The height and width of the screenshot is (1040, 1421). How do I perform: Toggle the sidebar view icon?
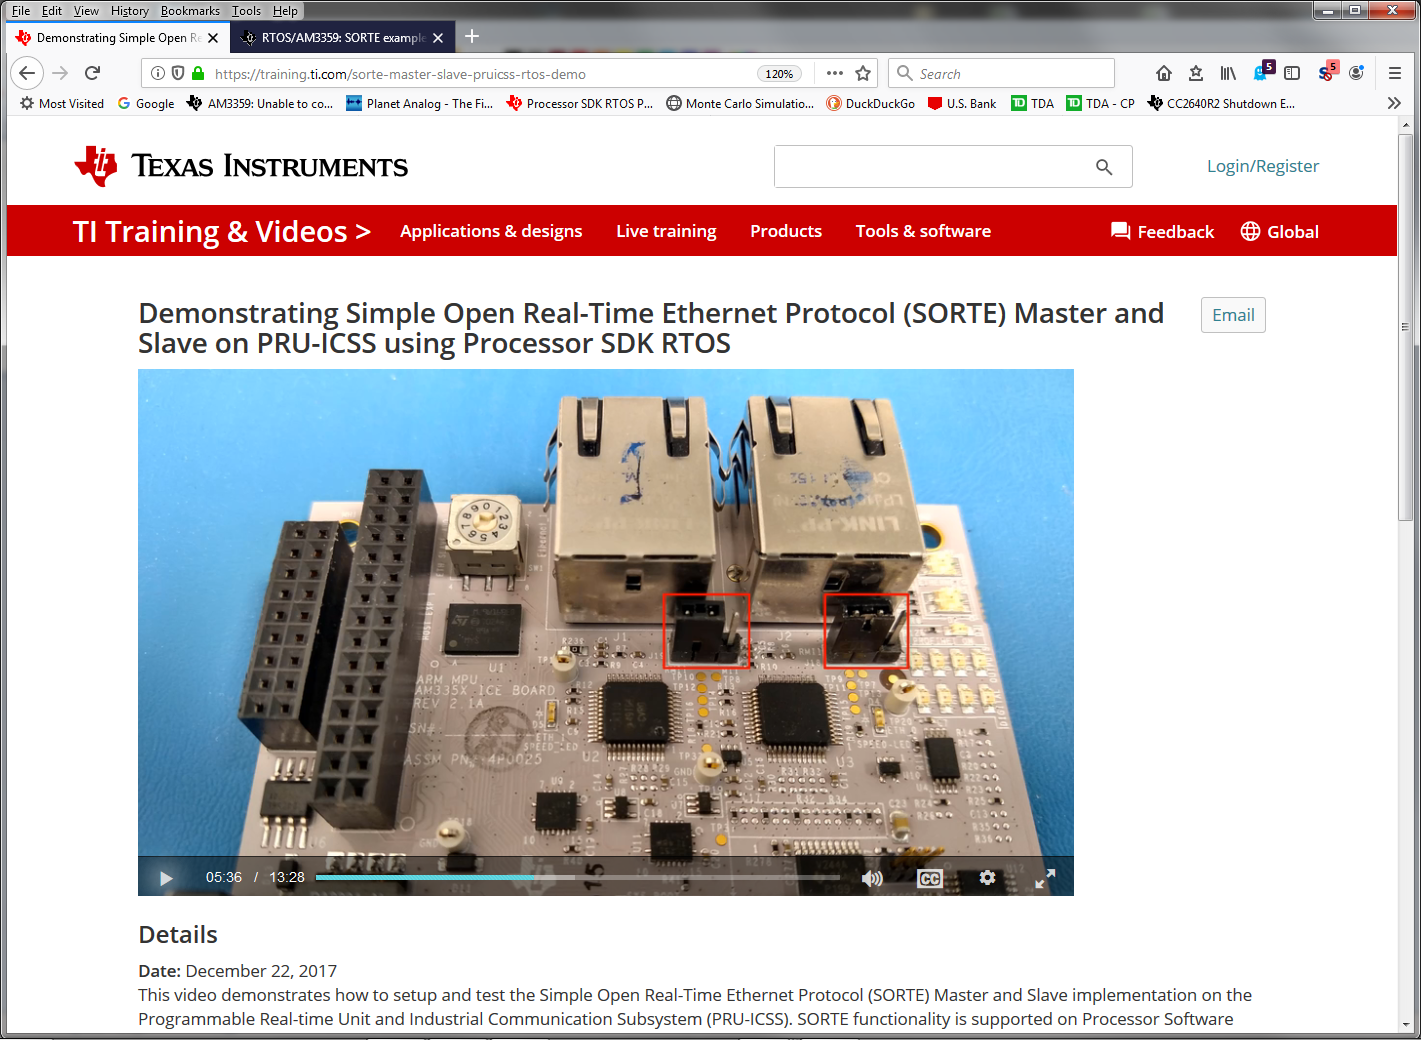point(1292,73)
